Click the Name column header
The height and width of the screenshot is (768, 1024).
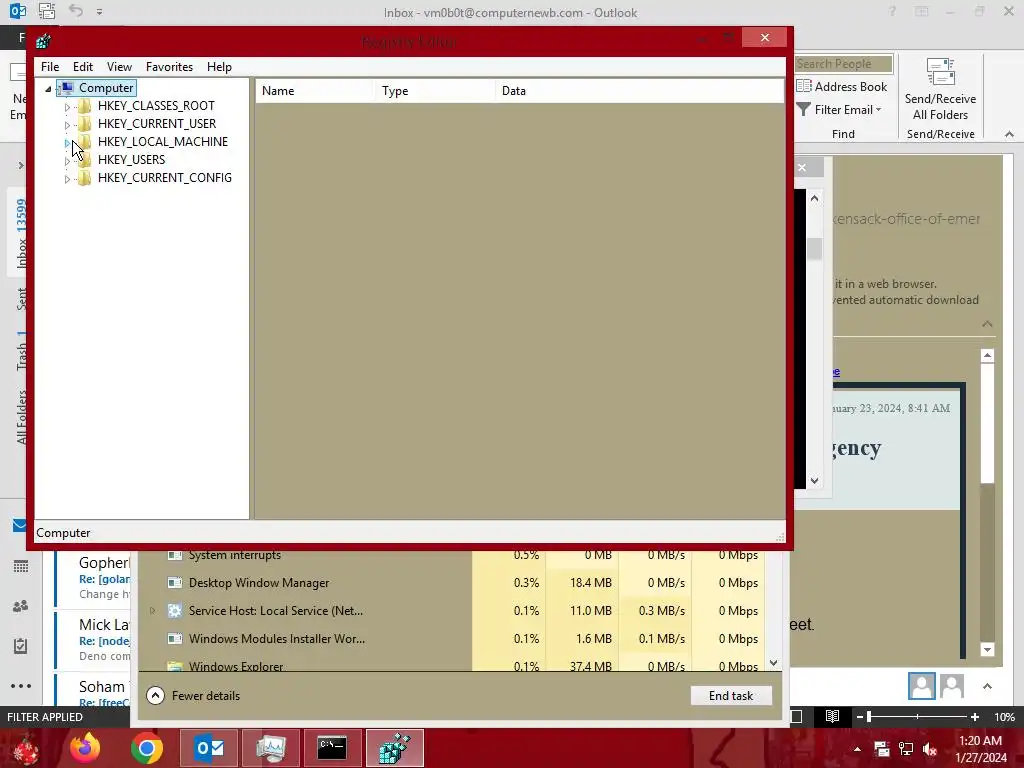point(315,91)
